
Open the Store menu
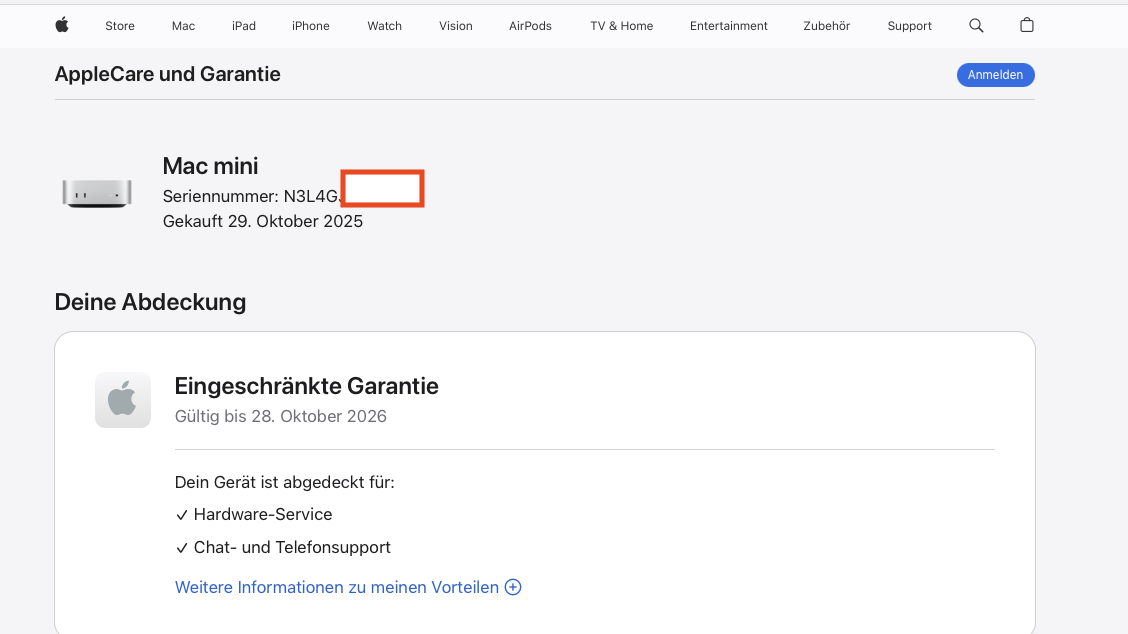(120, 26)
